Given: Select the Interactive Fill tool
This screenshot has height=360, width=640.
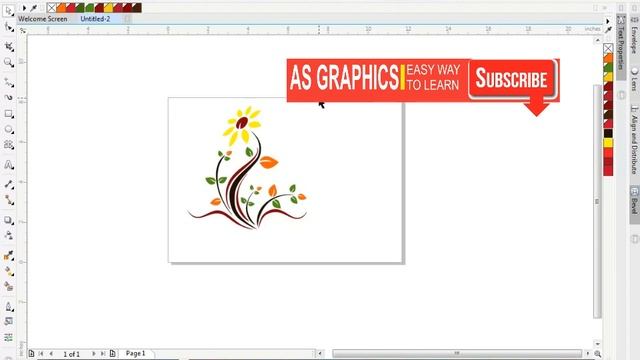Looking at the screenshot, I should (x=9, y=271).
